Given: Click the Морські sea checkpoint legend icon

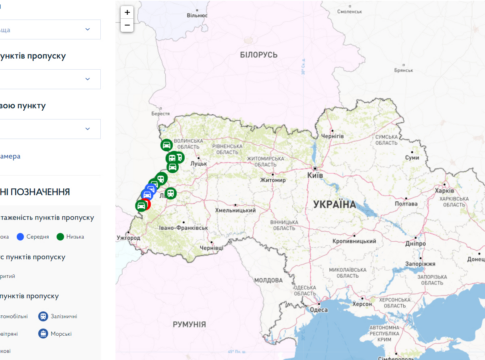Looking at the screenshot, I should pyautogui.click(x=43, y=333).
